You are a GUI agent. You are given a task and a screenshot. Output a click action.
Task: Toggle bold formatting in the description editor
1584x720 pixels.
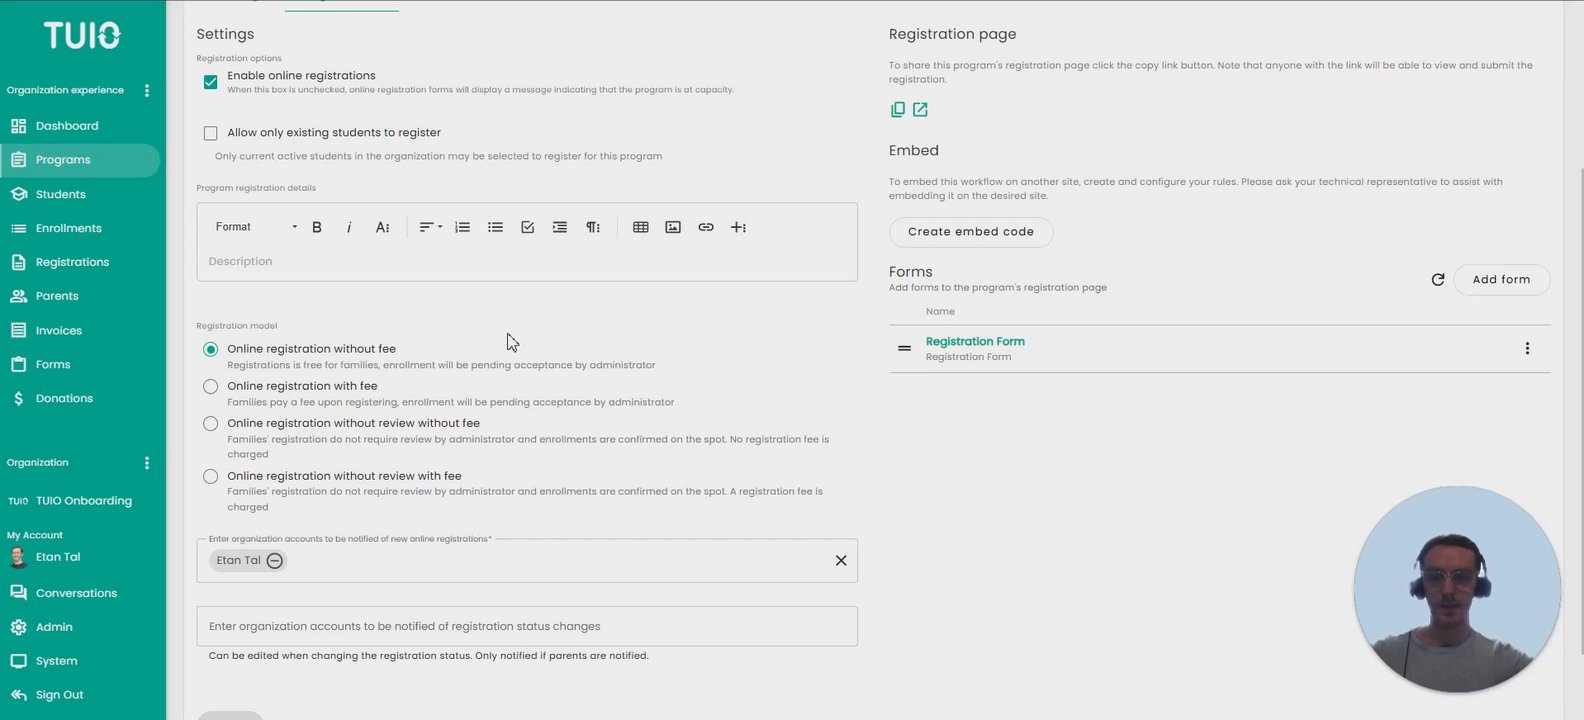[x=317, y=227]
